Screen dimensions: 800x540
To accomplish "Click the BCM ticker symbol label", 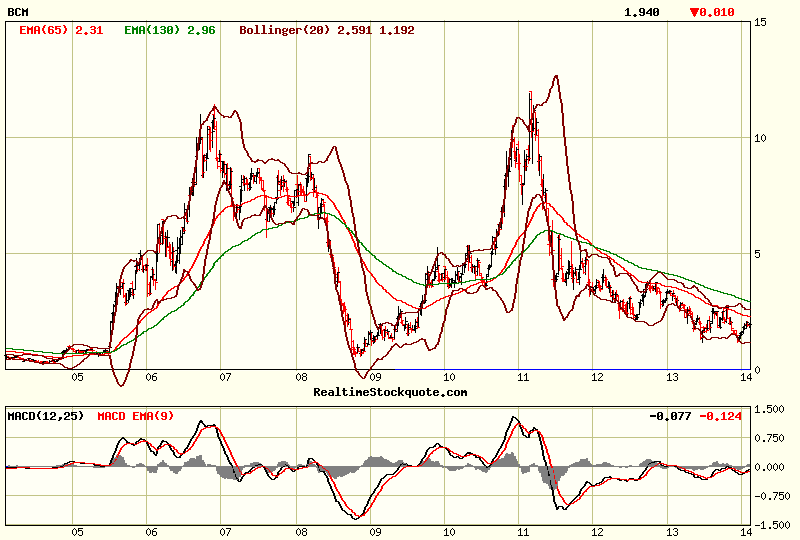I will click(x=18, y=12).
